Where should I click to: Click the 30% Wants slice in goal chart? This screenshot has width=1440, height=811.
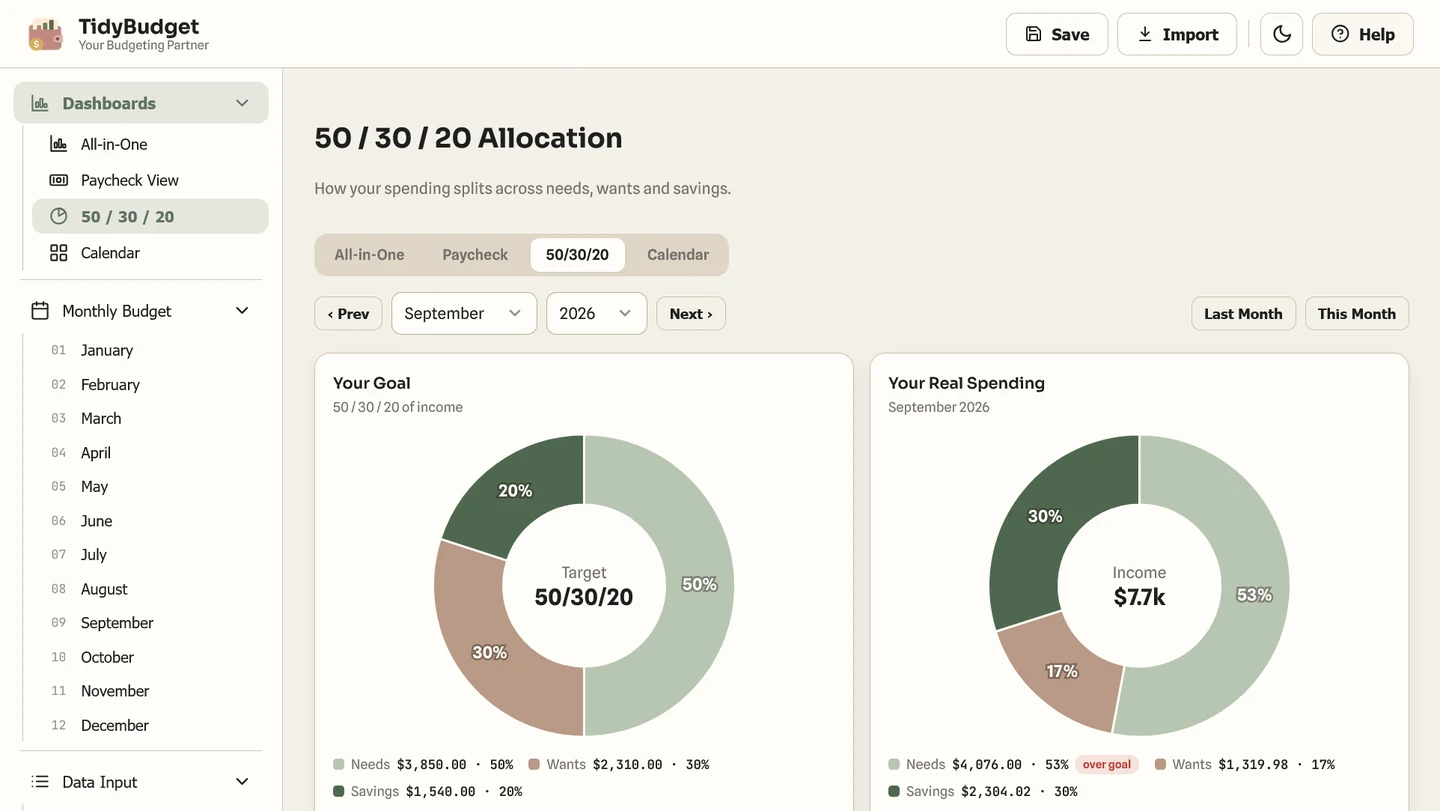tap(490, 652)
